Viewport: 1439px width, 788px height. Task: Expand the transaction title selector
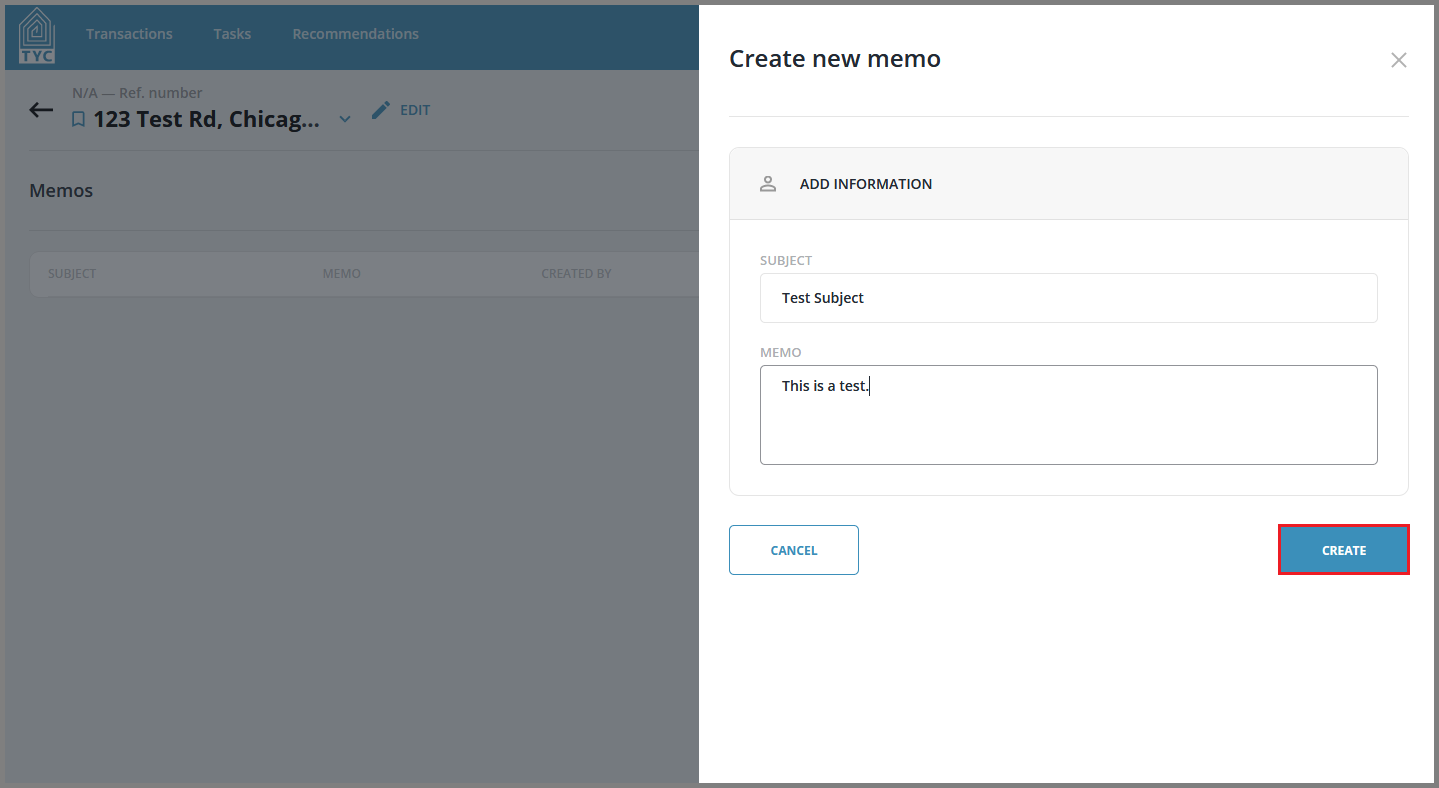coord(344,117)
